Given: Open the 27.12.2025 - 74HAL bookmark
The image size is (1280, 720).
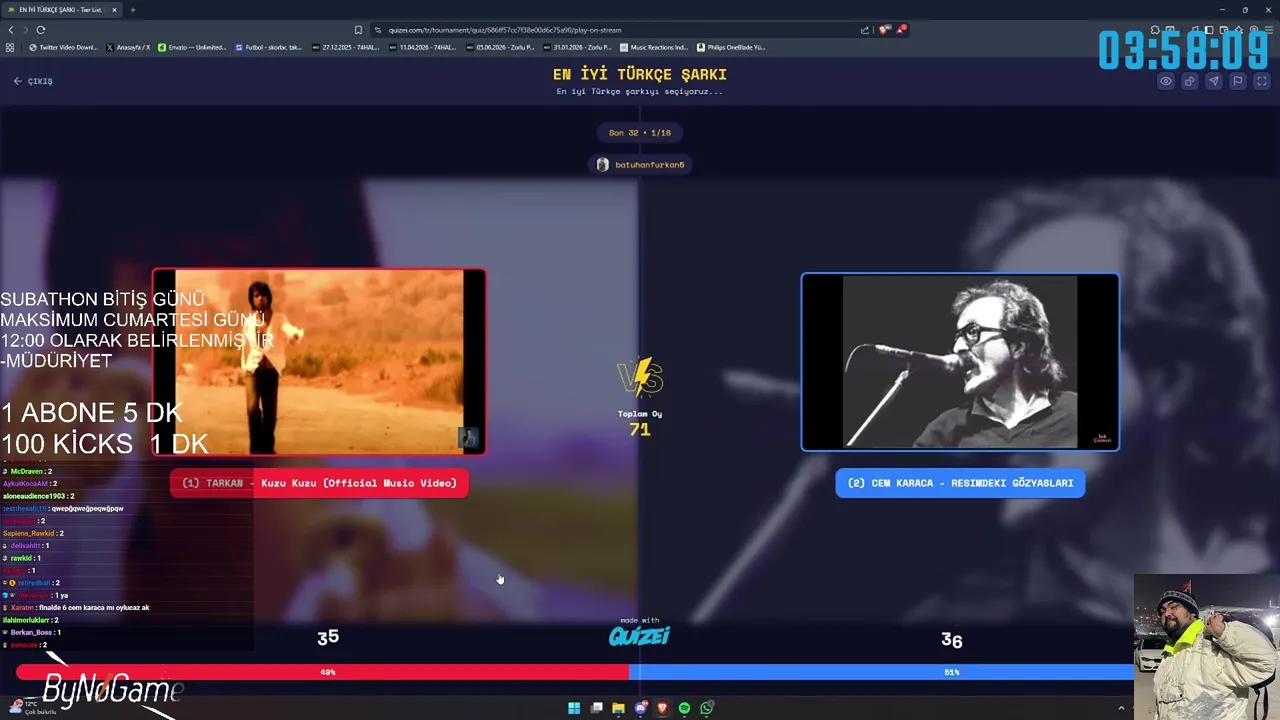Looking at the screenshot, I should pos(345,47).
